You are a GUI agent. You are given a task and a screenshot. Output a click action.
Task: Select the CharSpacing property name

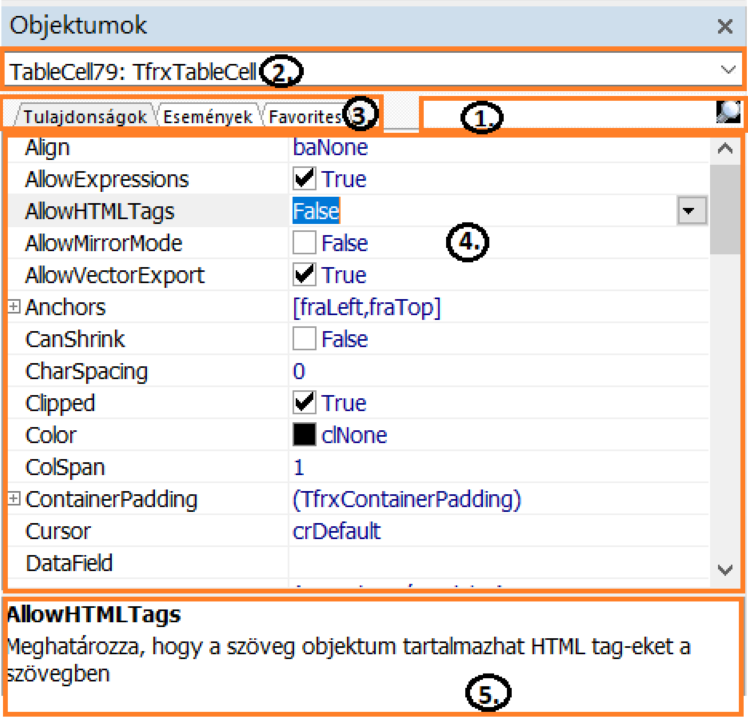point(86,372)
